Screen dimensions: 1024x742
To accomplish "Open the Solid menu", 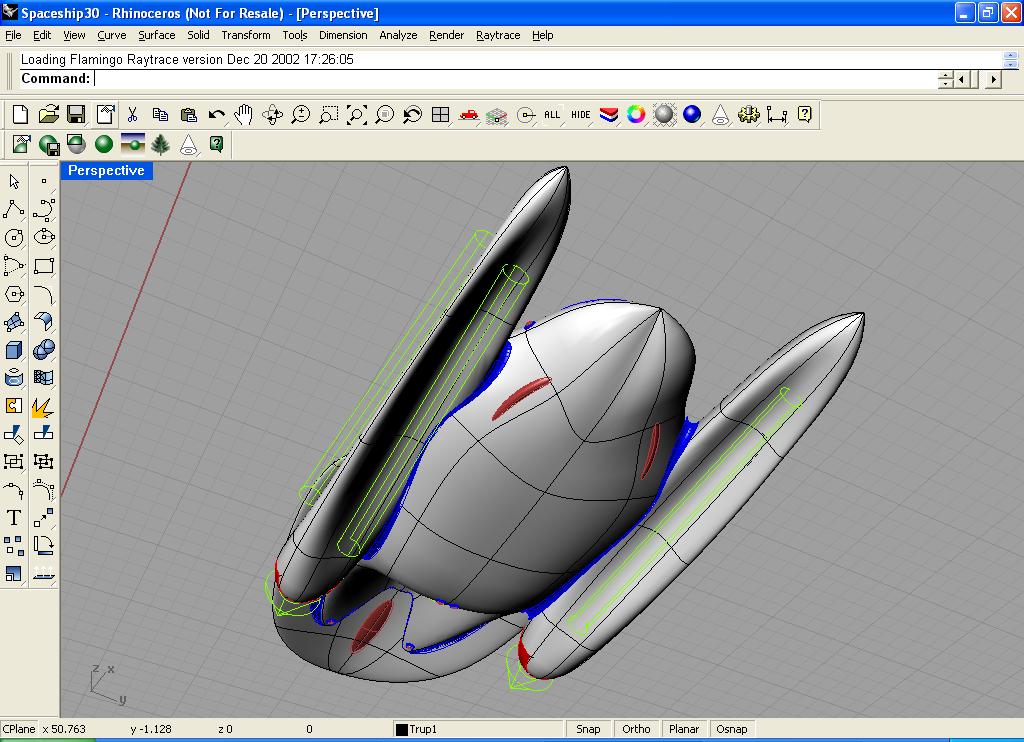I will [x=199, y=35].
